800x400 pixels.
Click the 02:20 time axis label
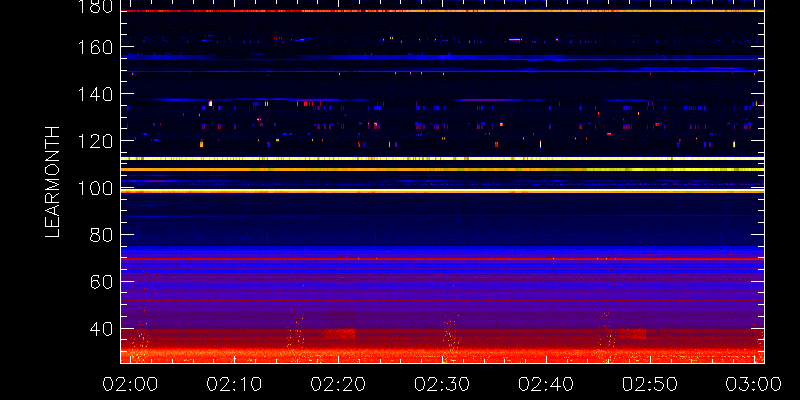coord(338,384)
